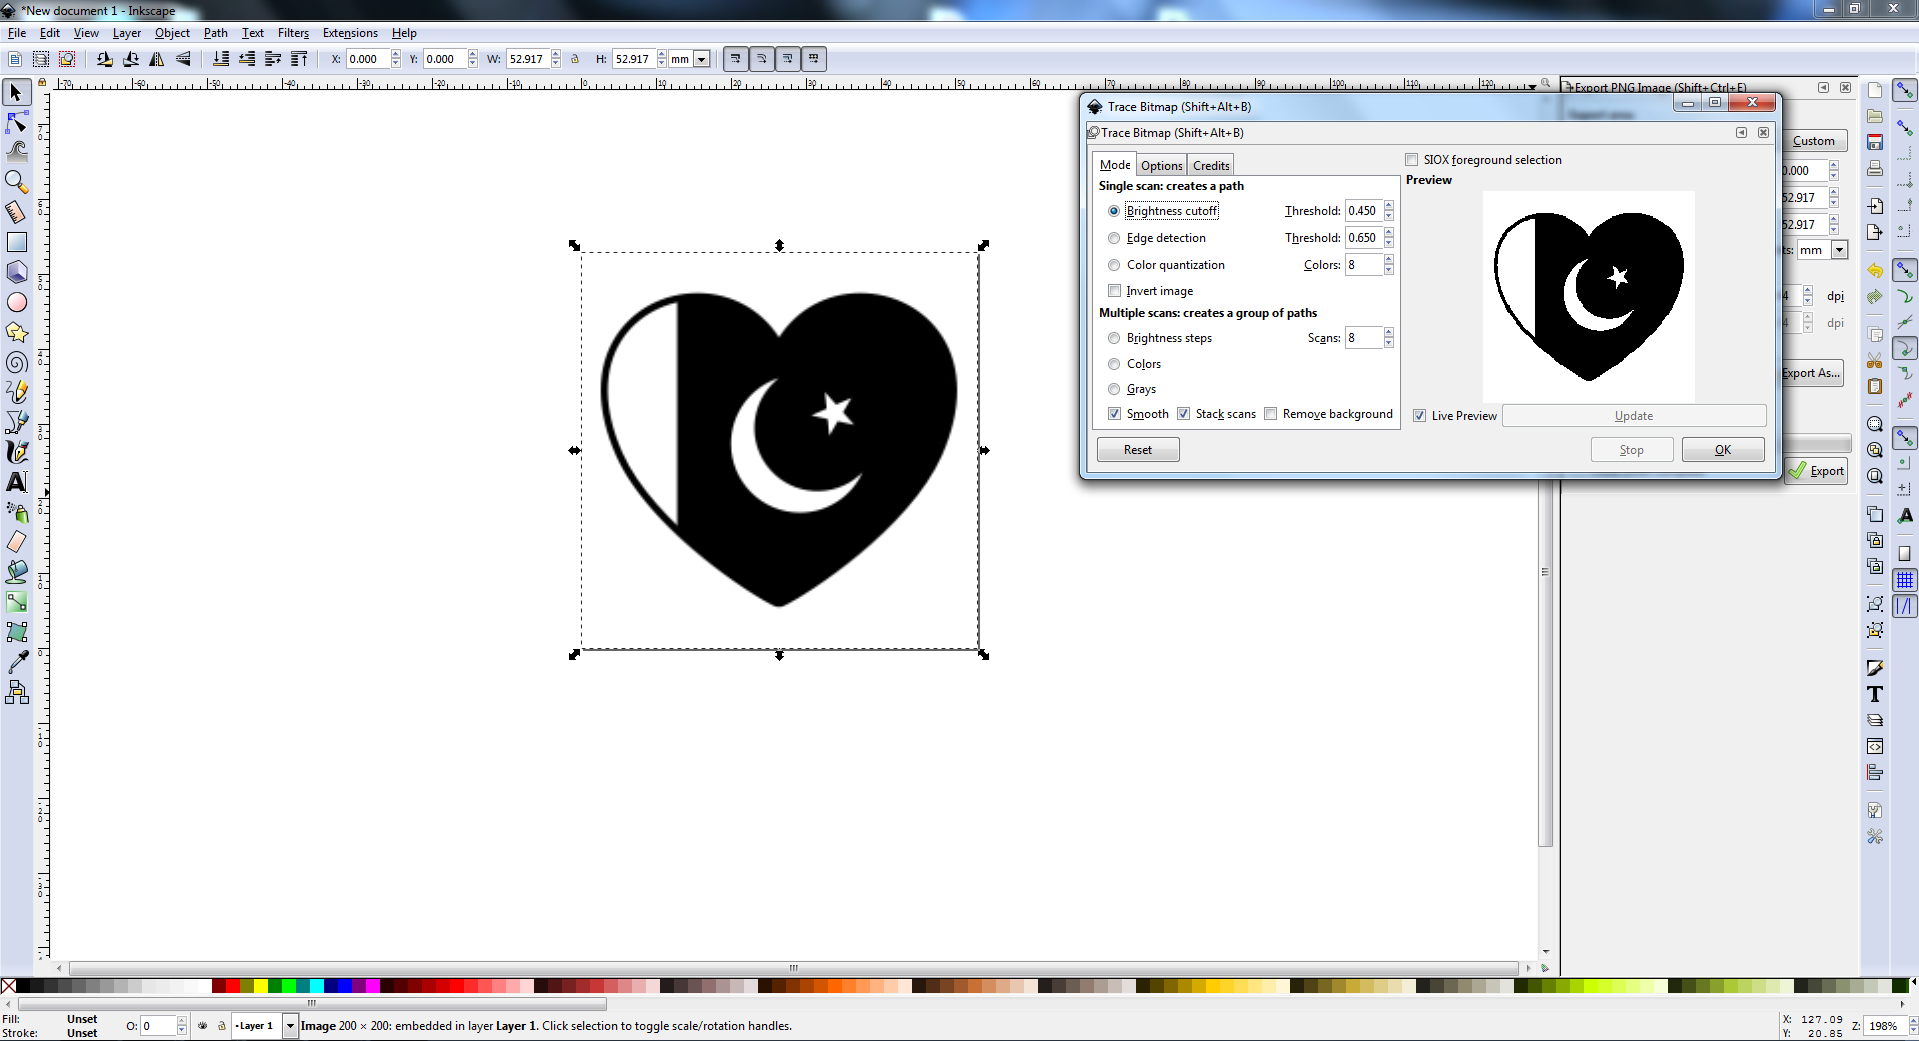1919x1041 pixels.
Task: Increase Brightness cutoff threshold spinner
Action: point(1389,206)
